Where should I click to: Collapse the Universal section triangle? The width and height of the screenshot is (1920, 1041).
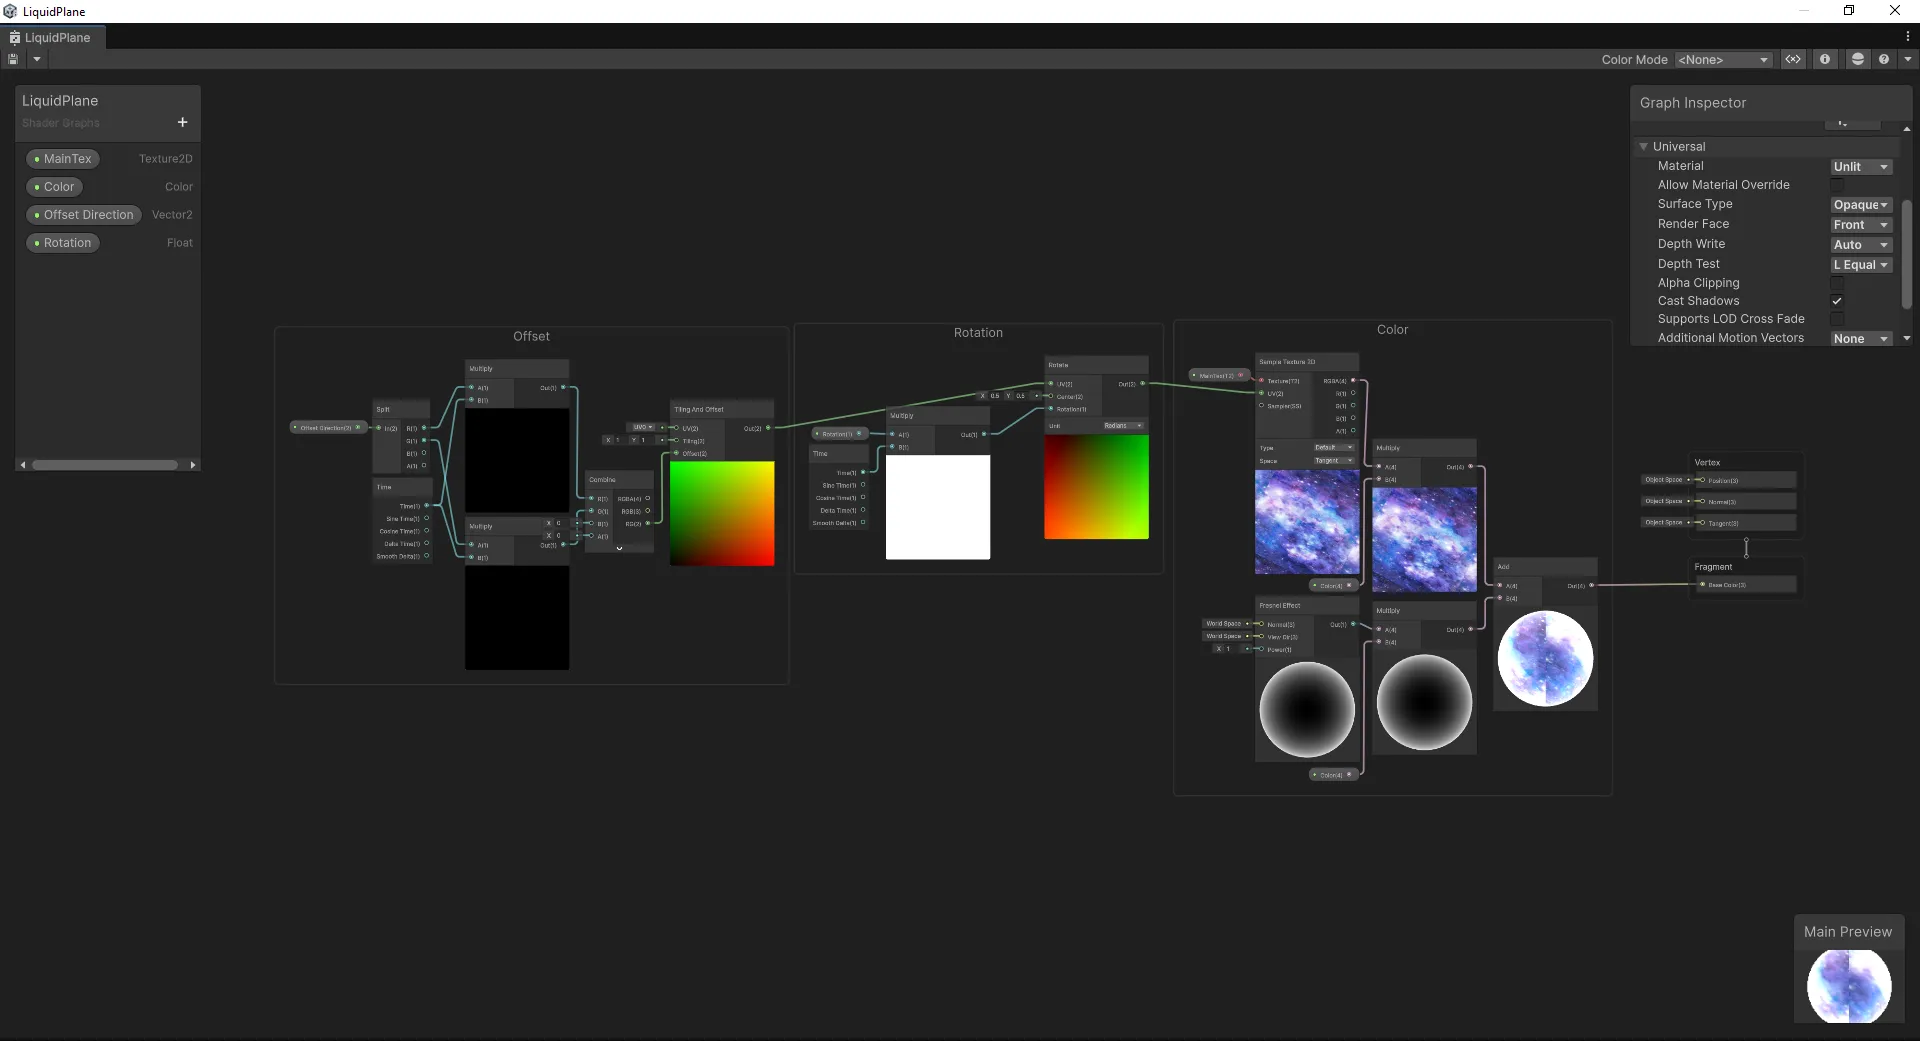tap(1643, 147)
